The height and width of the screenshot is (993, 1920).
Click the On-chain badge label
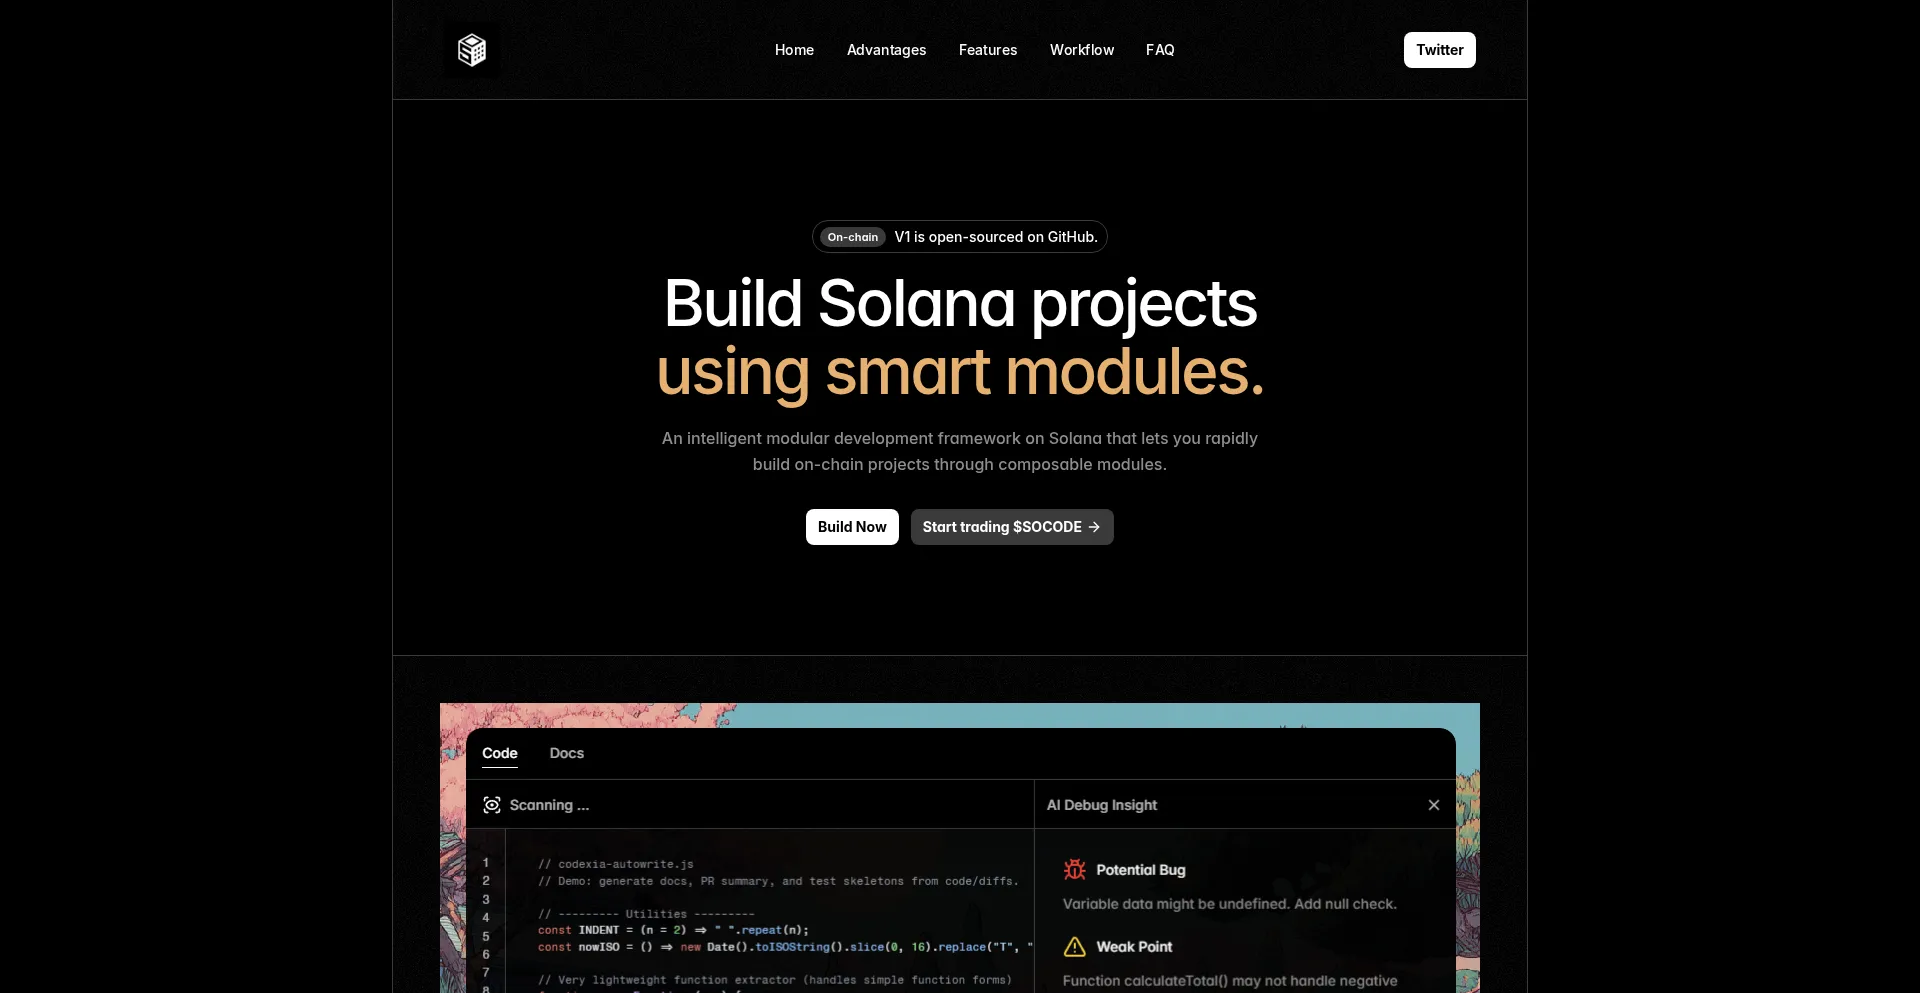pos(852,237)
